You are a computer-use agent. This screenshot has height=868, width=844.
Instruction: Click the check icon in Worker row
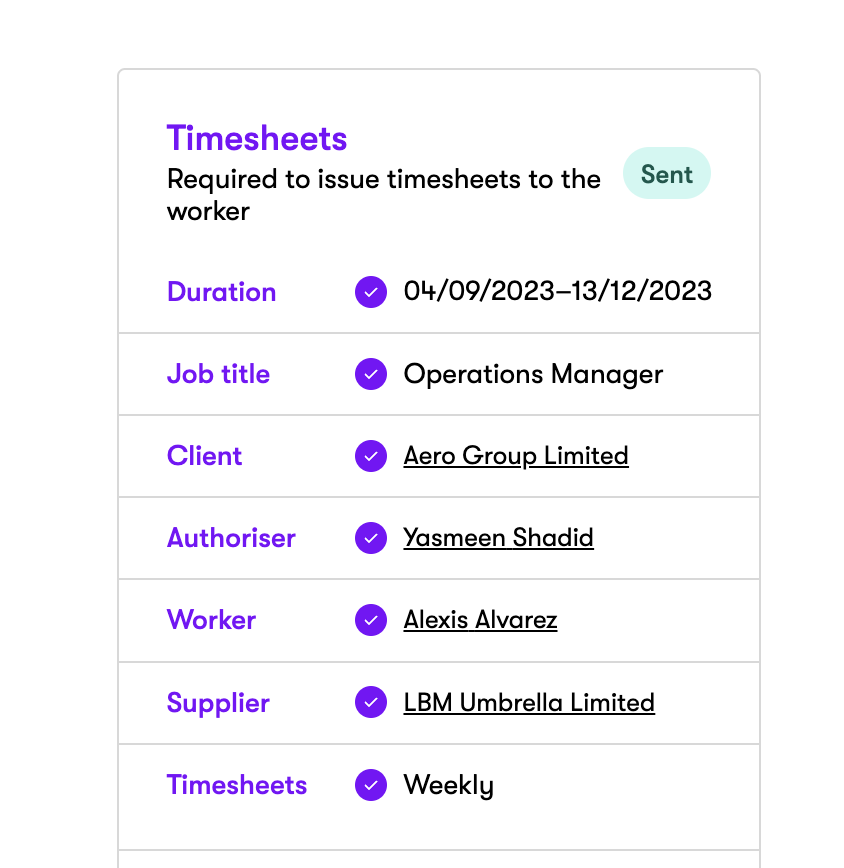[x=371, y=620]
